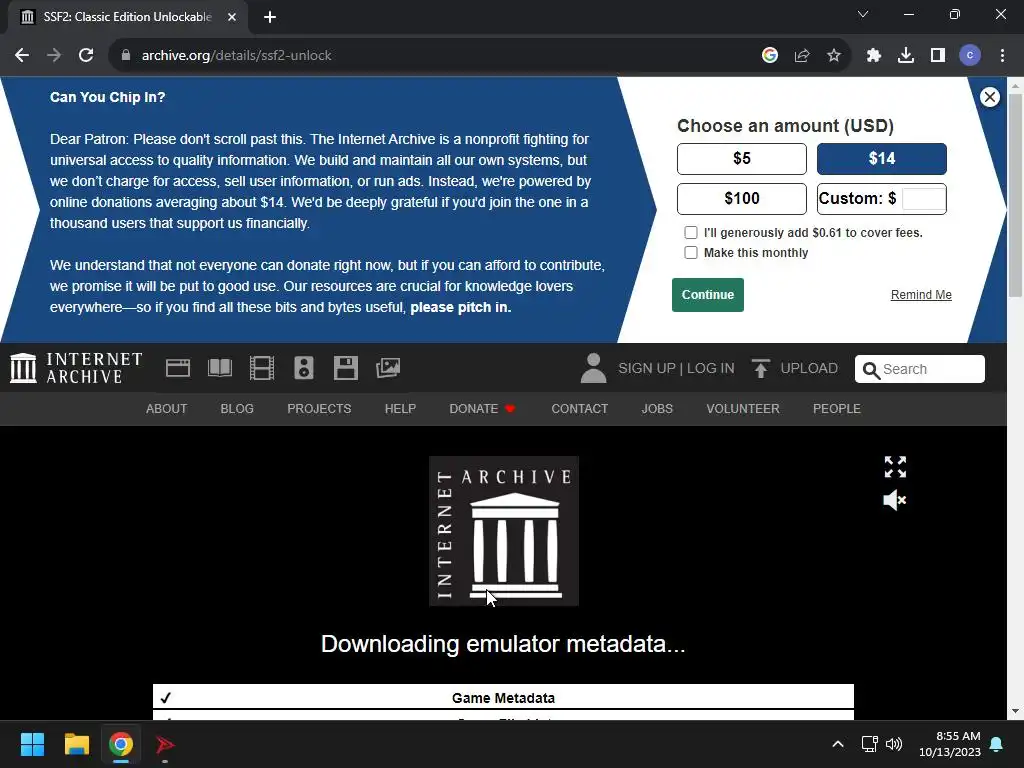Open the notifications bell in the taskbar

pyautogui.click(x=997, y=744)
